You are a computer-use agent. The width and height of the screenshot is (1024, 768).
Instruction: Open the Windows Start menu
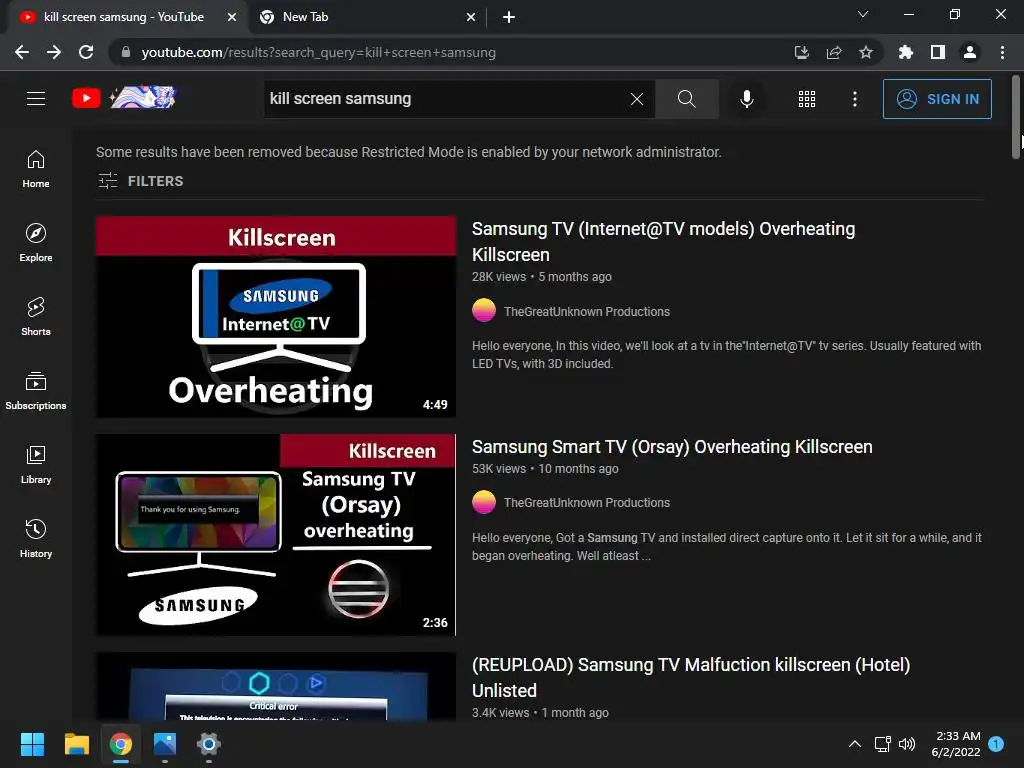(x=32, y=744)
